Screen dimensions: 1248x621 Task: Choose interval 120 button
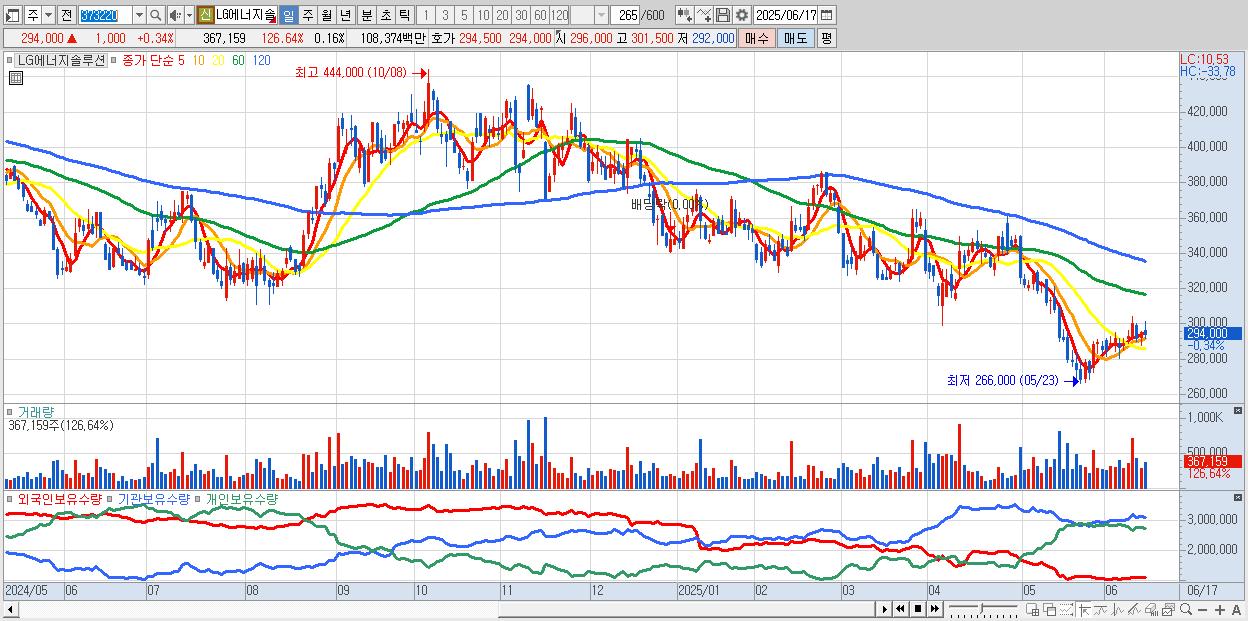(559, 15)
